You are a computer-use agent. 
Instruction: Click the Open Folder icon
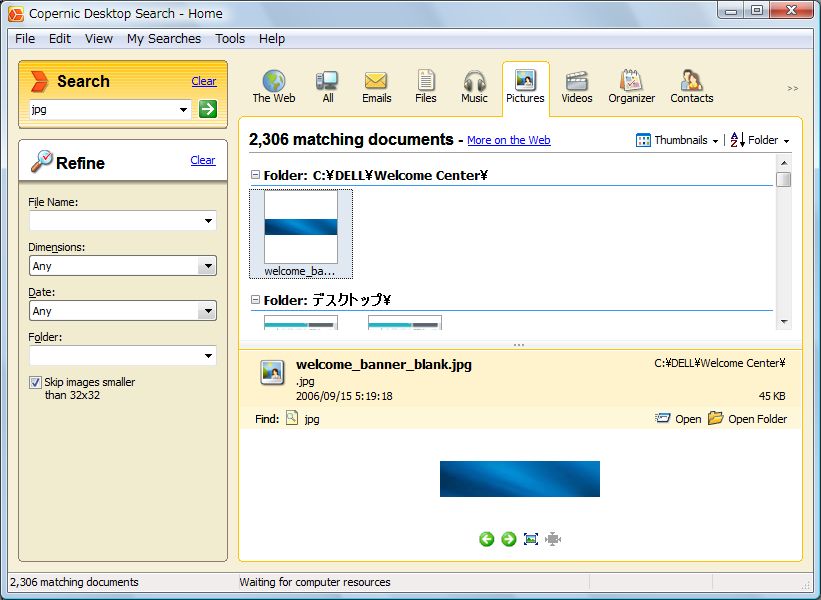(x=715, y=418)
